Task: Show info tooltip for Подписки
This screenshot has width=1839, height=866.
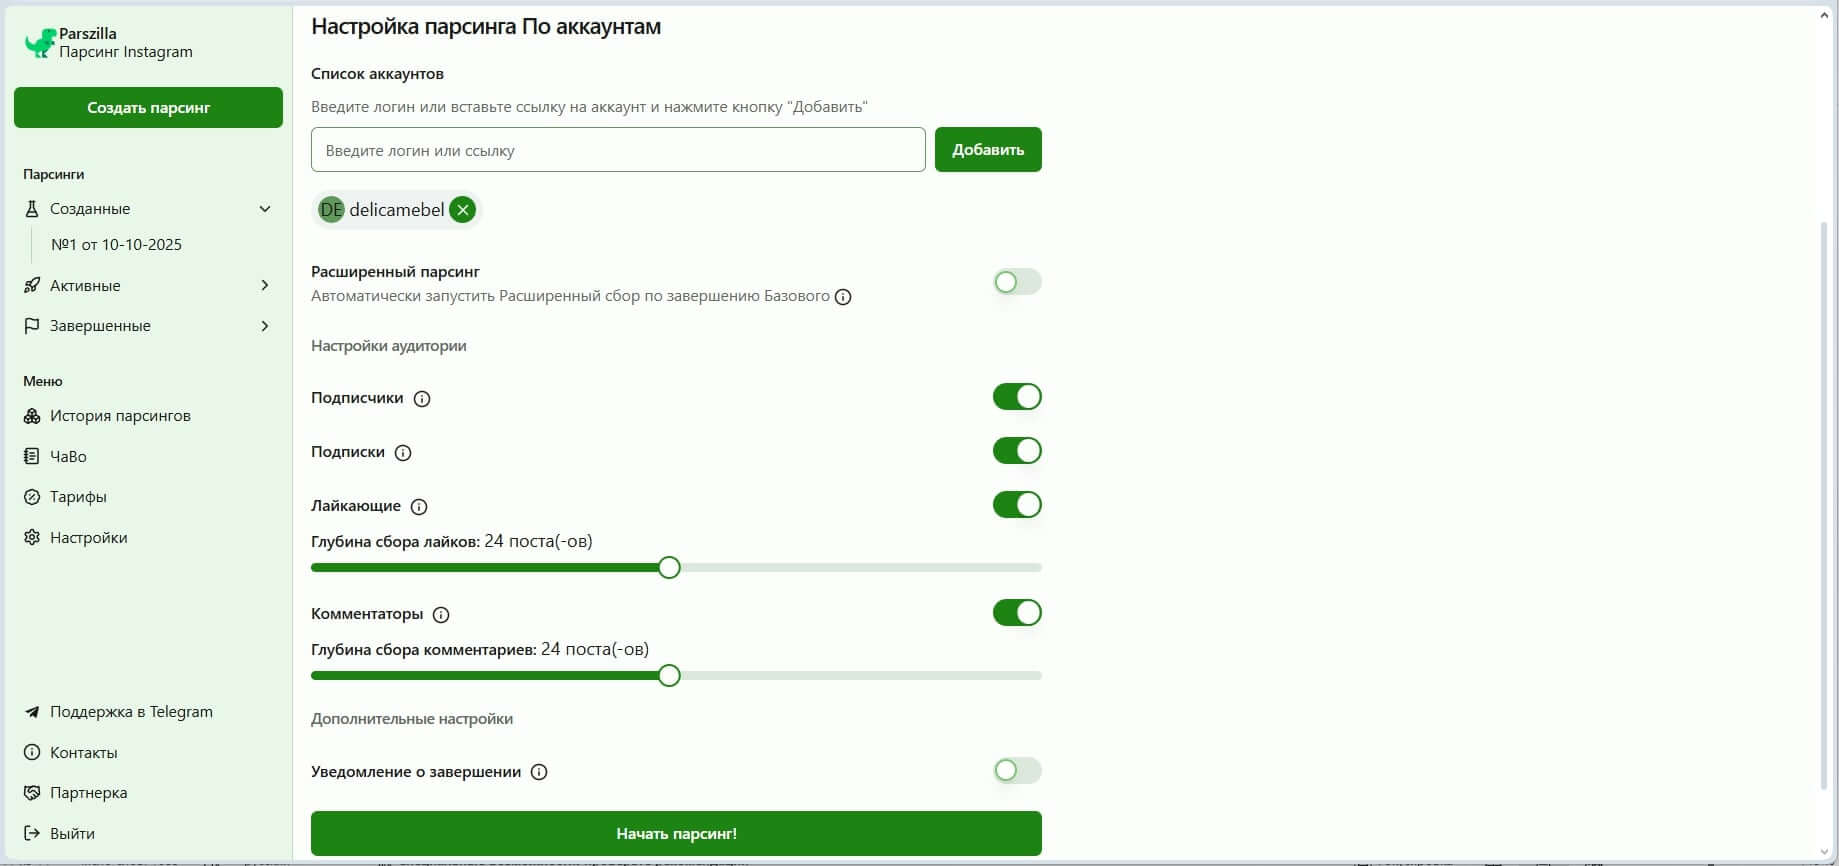Action: (403, 453)
